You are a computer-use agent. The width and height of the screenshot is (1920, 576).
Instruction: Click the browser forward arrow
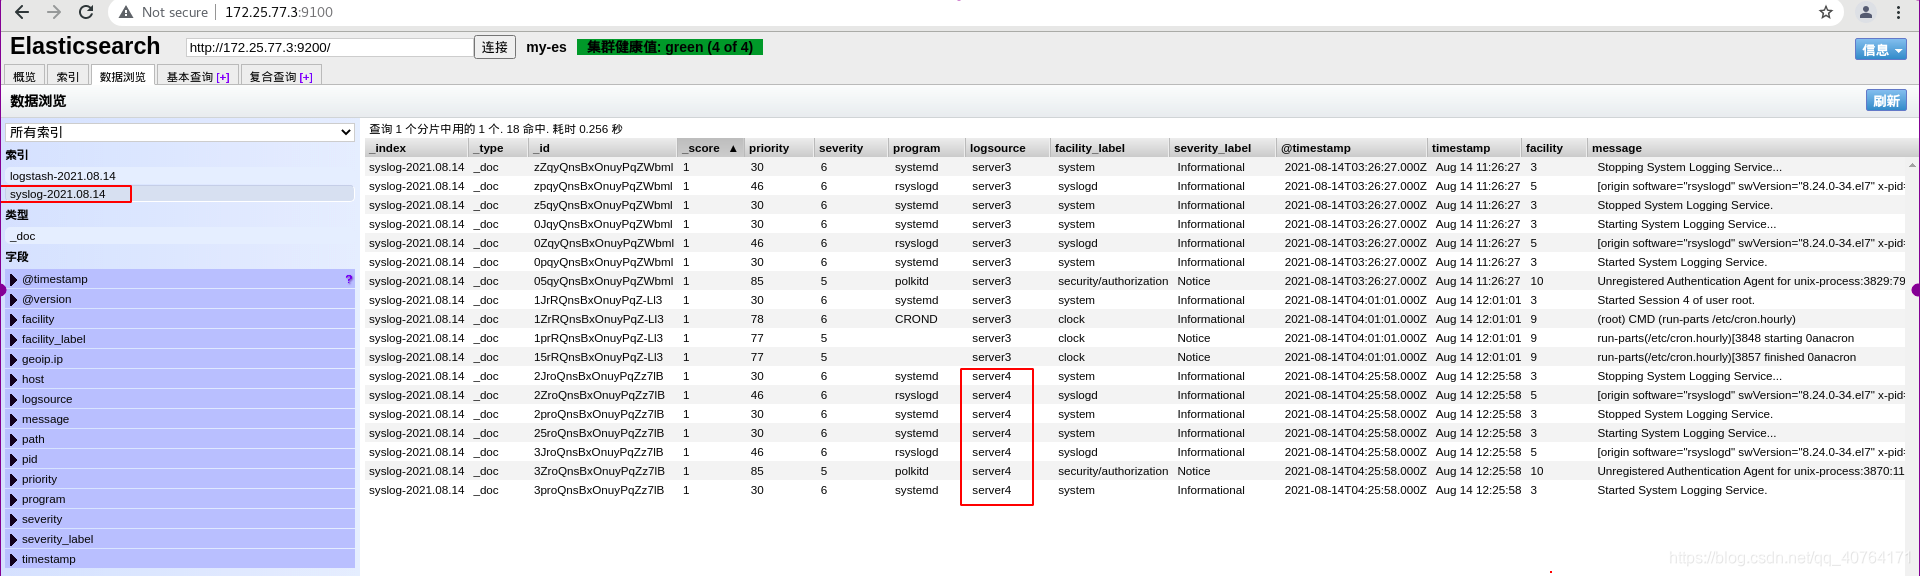pos(54,12)
